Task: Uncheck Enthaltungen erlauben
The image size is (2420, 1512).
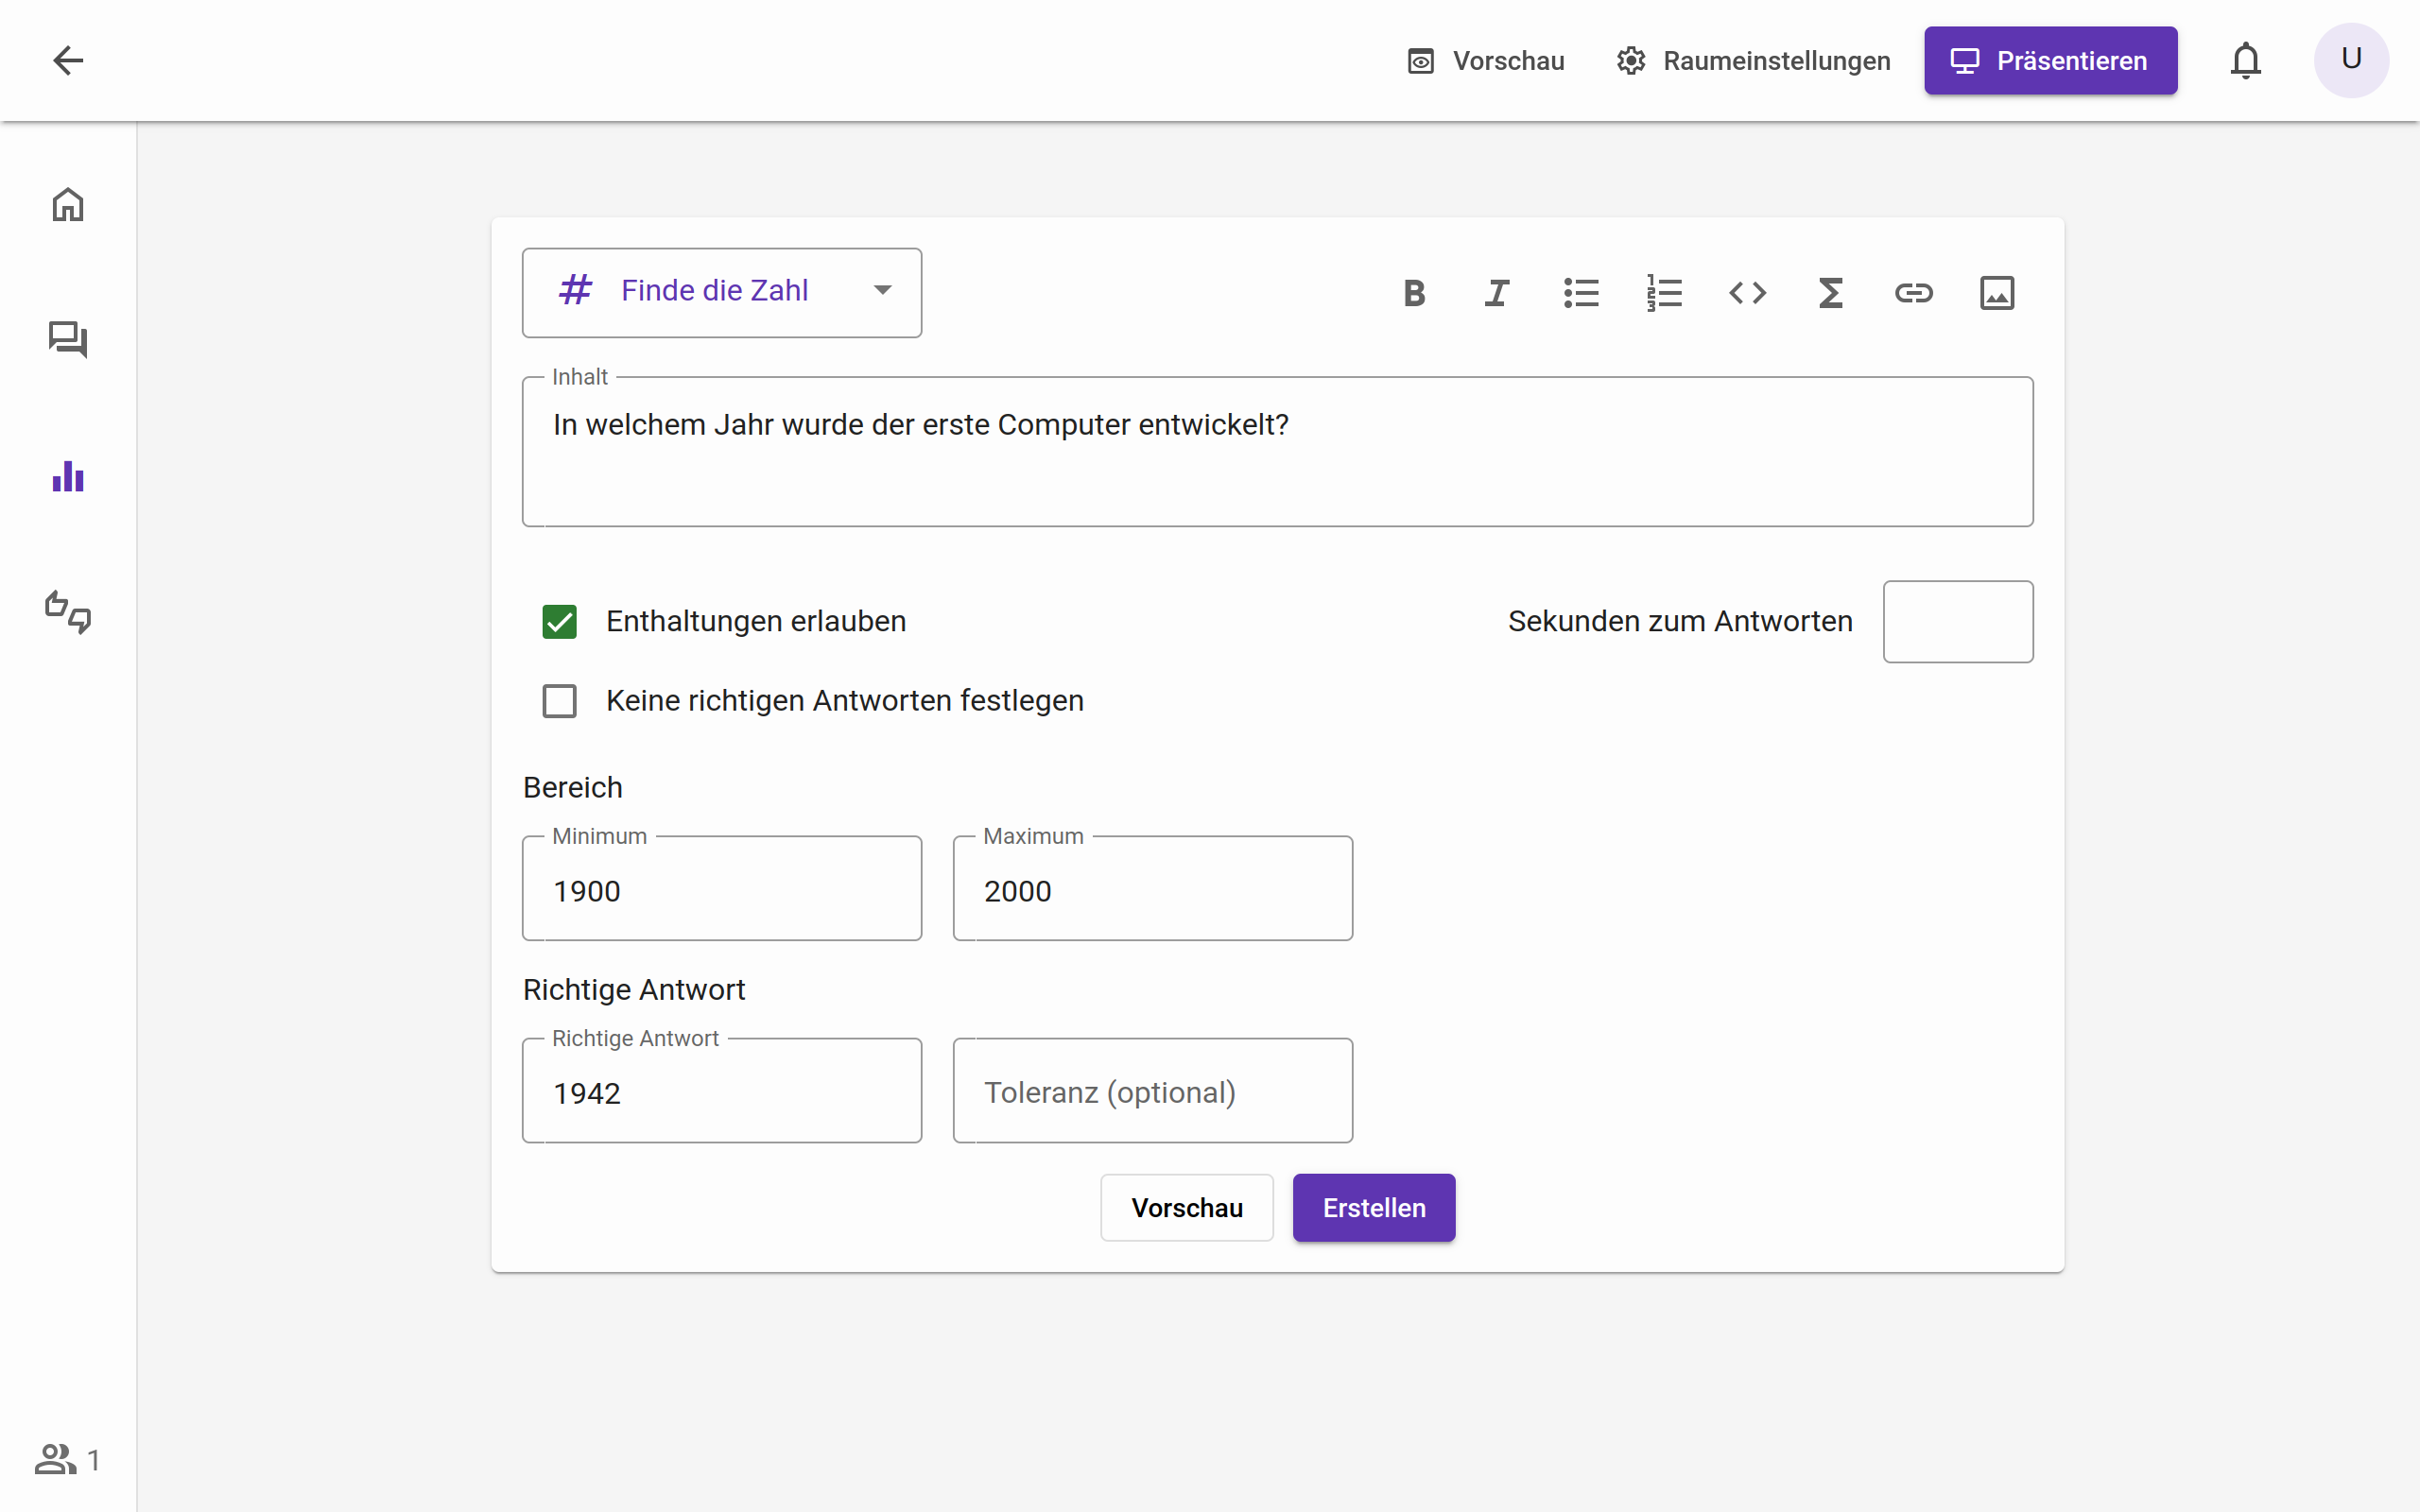Action: (559, 621)
